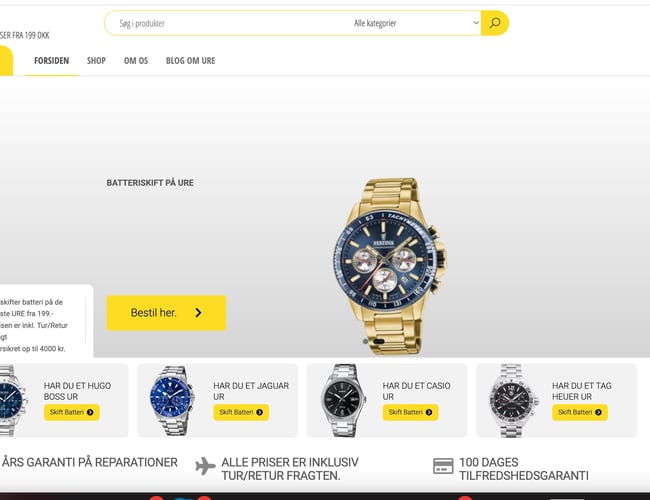Image resolution: width=650 pixels, height=500 pixels.
Task: Click the credit card guarantee icon
Action: tap(443, 466)
